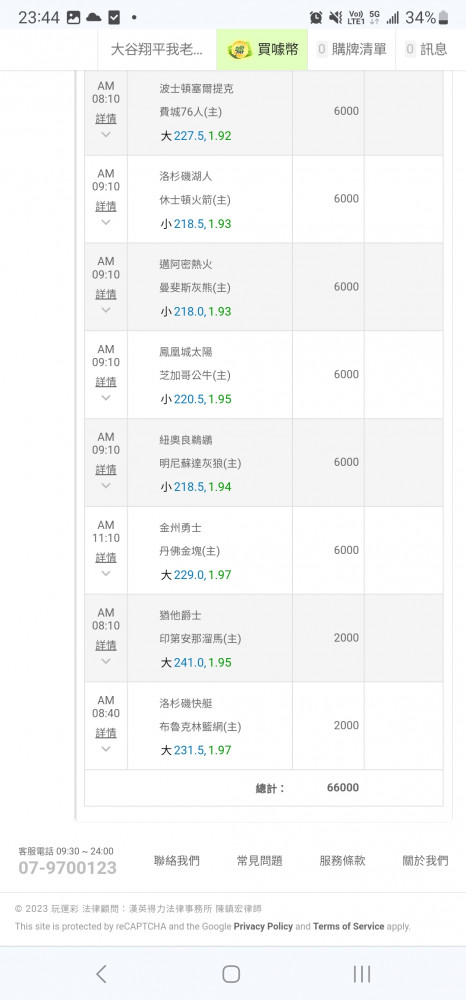Expand details chevron for 洛杉磯快艇 game
Viewport: 466px width, 1000px height.
pos(106,749)
